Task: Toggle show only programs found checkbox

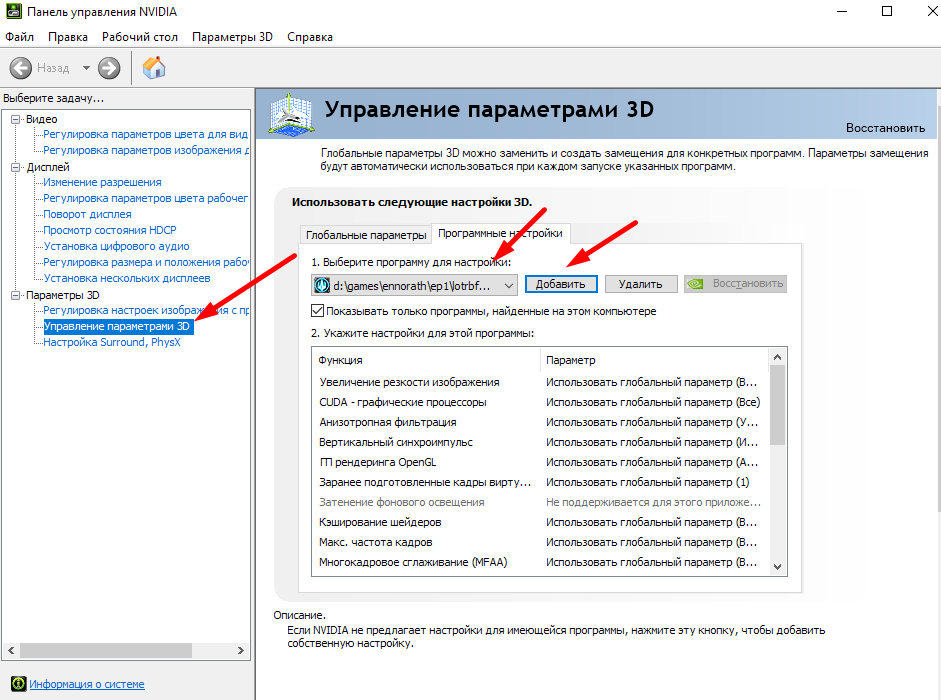Action: point(317,311)
